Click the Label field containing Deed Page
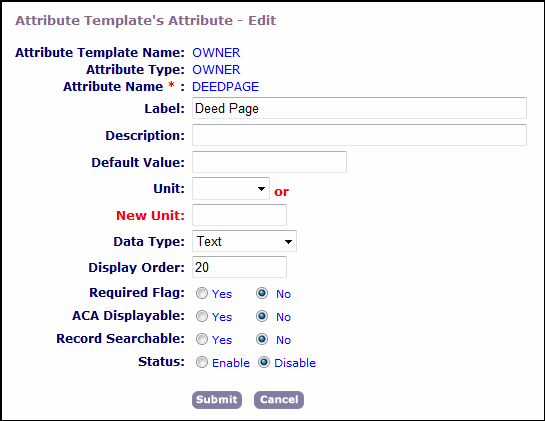The image size is (545, 421). (359, 108)
